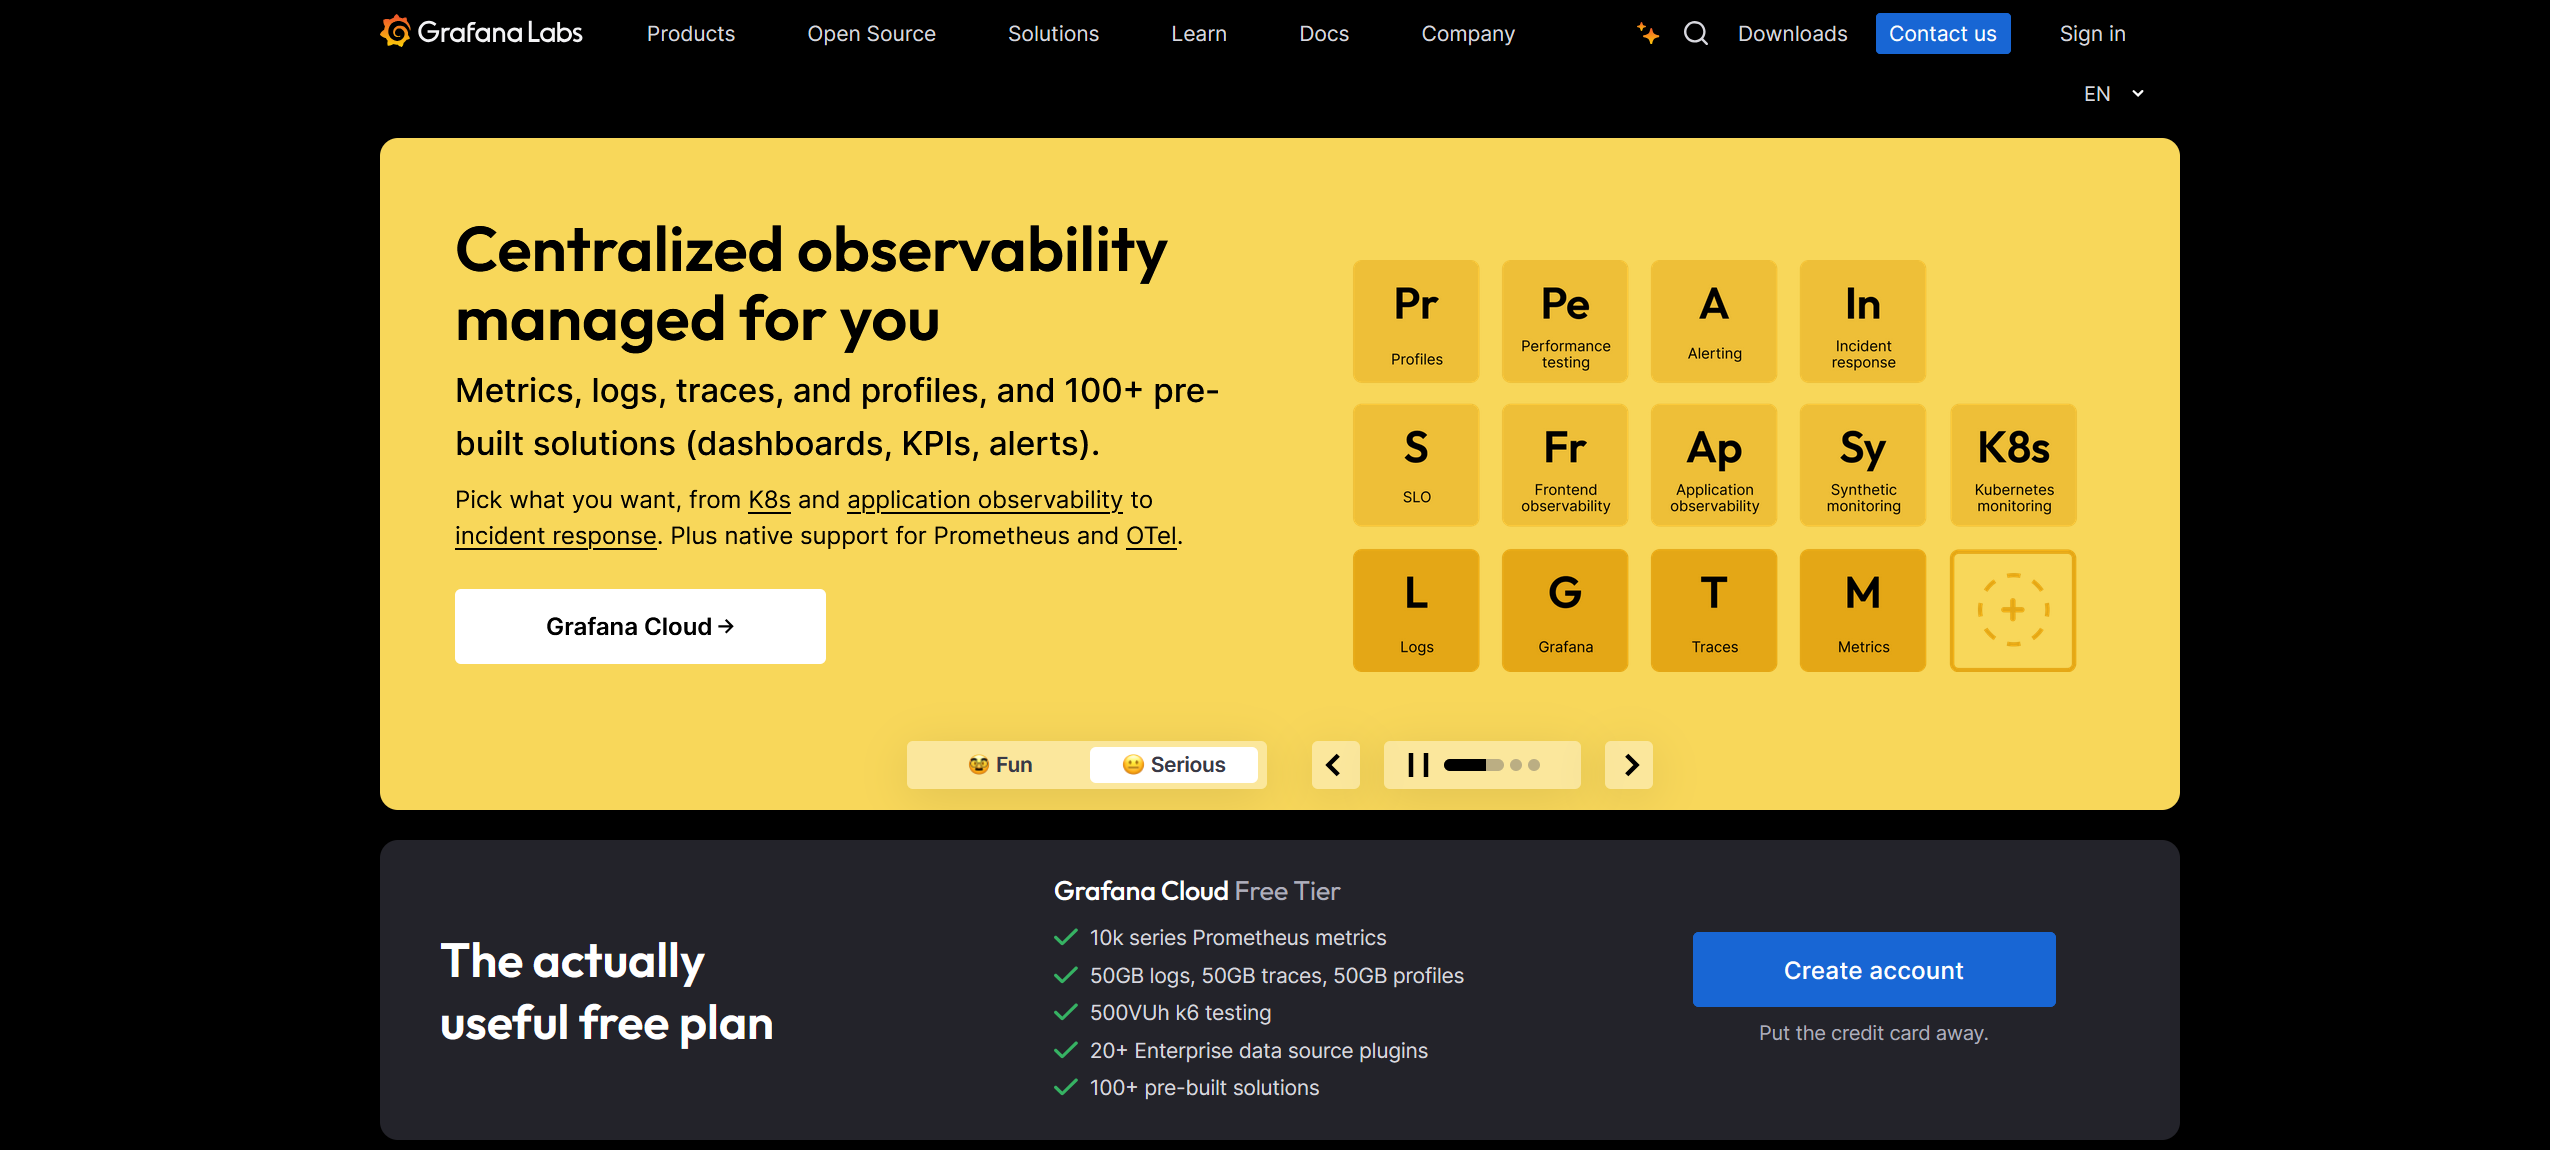Click the Create account button
Screen dimensions: 2550x1150
pyautogui.click(x=1873, y=970)
